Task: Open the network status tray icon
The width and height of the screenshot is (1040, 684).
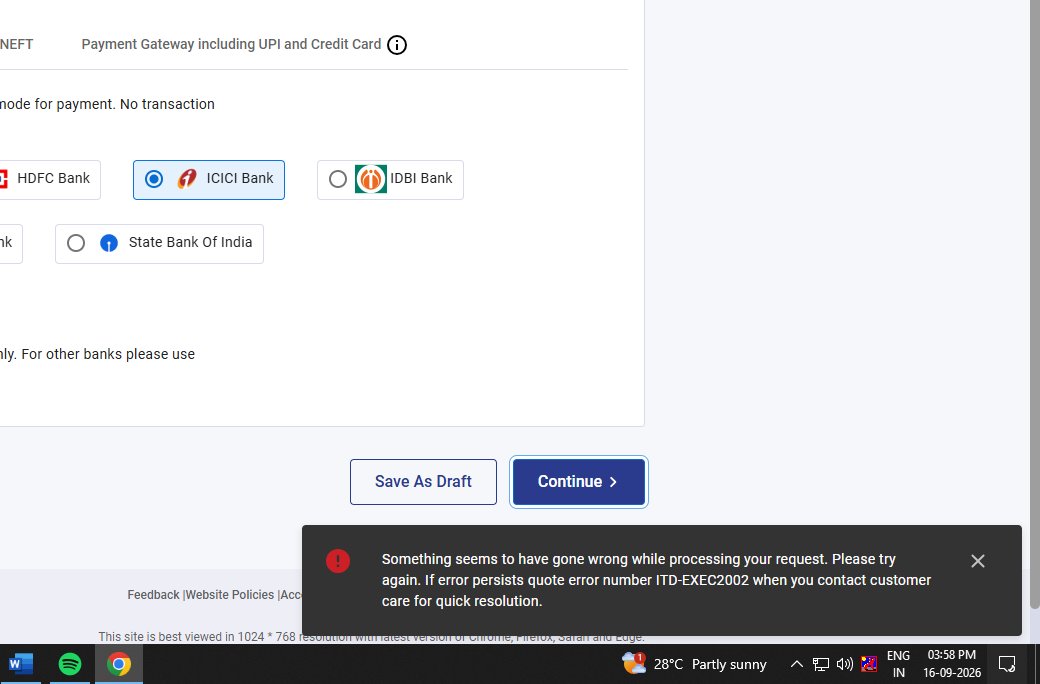Action: (820, 664)
